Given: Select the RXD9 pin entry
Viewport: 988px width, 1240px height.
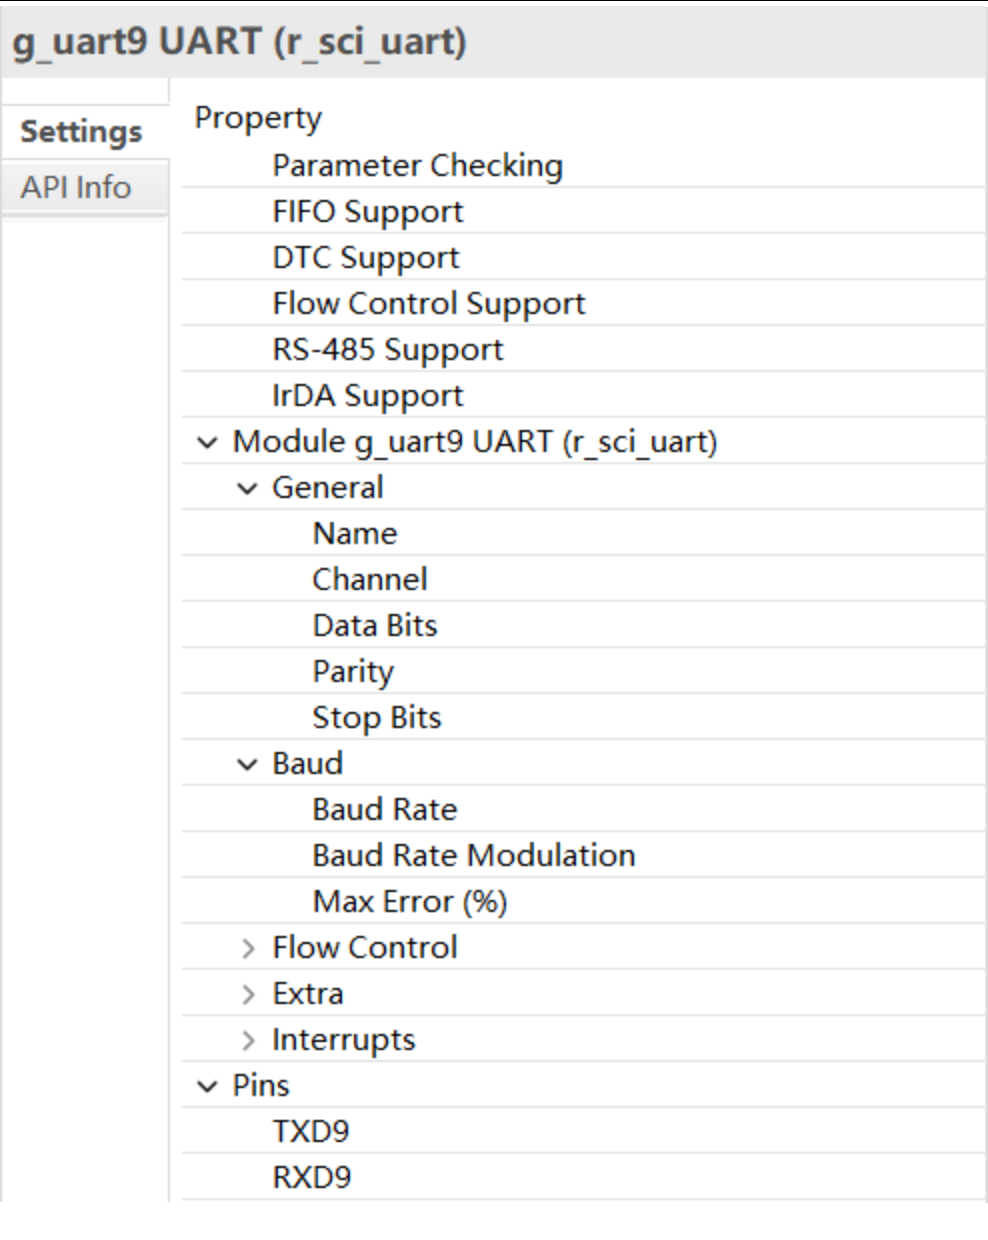Looking at the screenshot, I should [x=583, y=1177].
